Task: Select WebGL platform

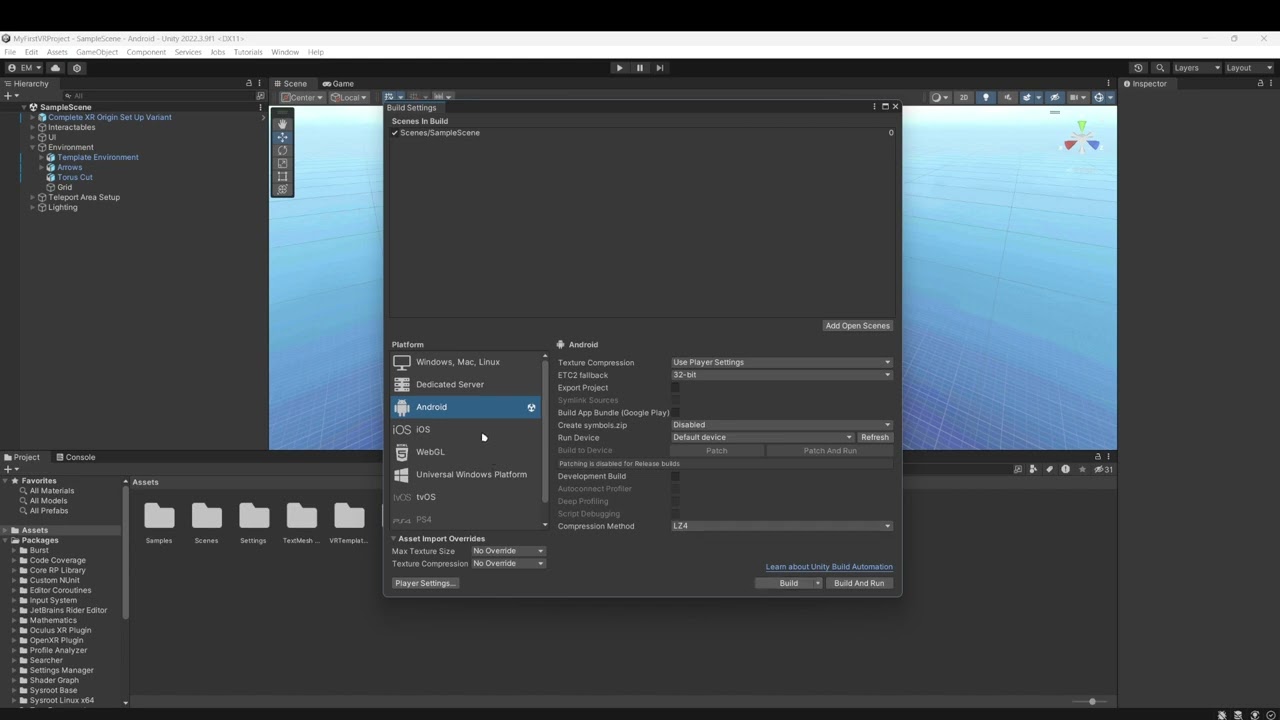Action: point(465,452)
